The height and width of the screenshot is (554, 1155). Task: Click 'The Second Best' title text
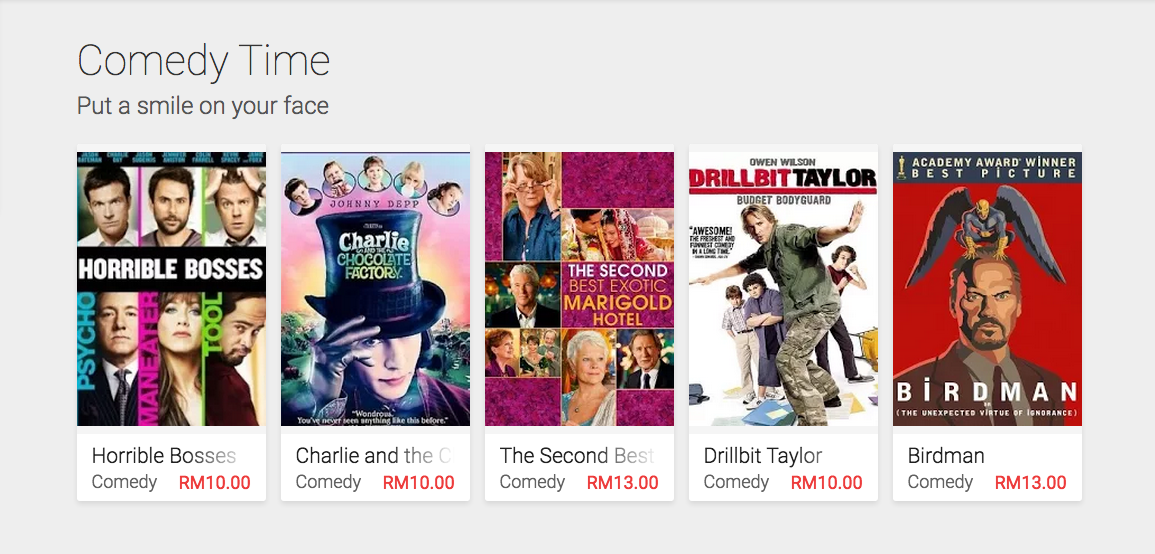[x=576, y=456]
